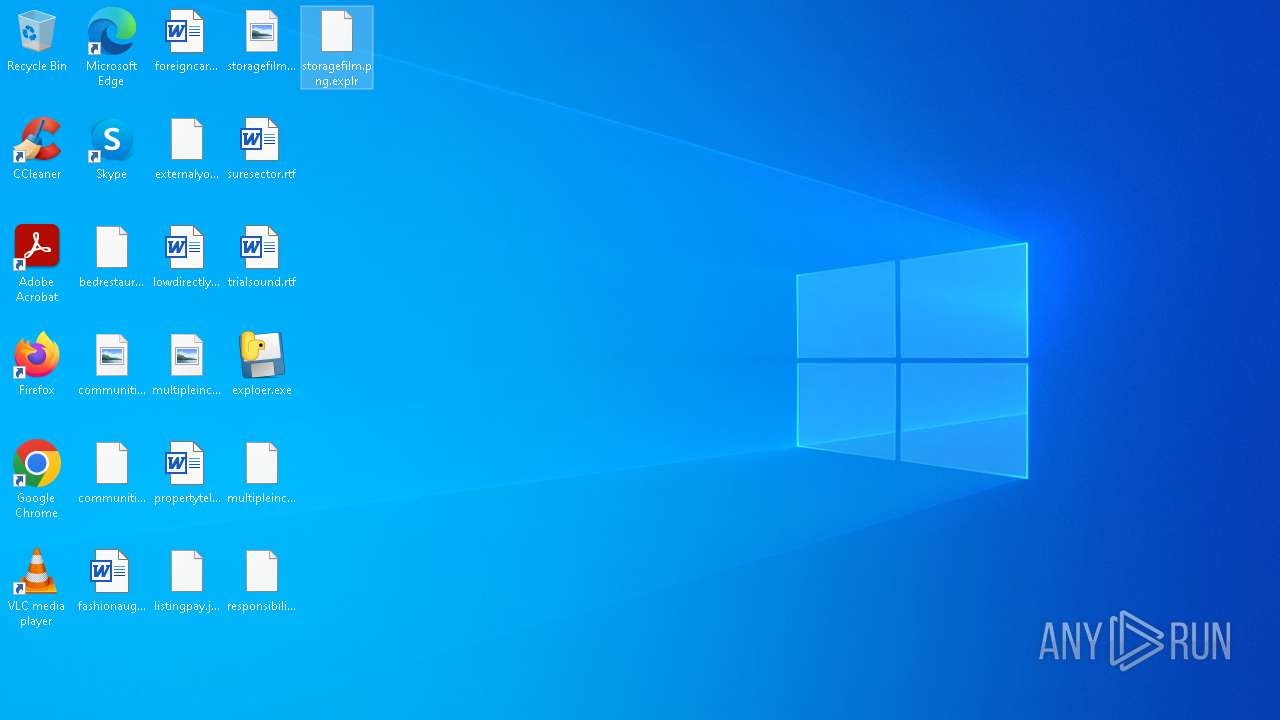Select the listingpay.j blank file icon
The height and width of the screenshot is (720, 1280).
(186, 582)
